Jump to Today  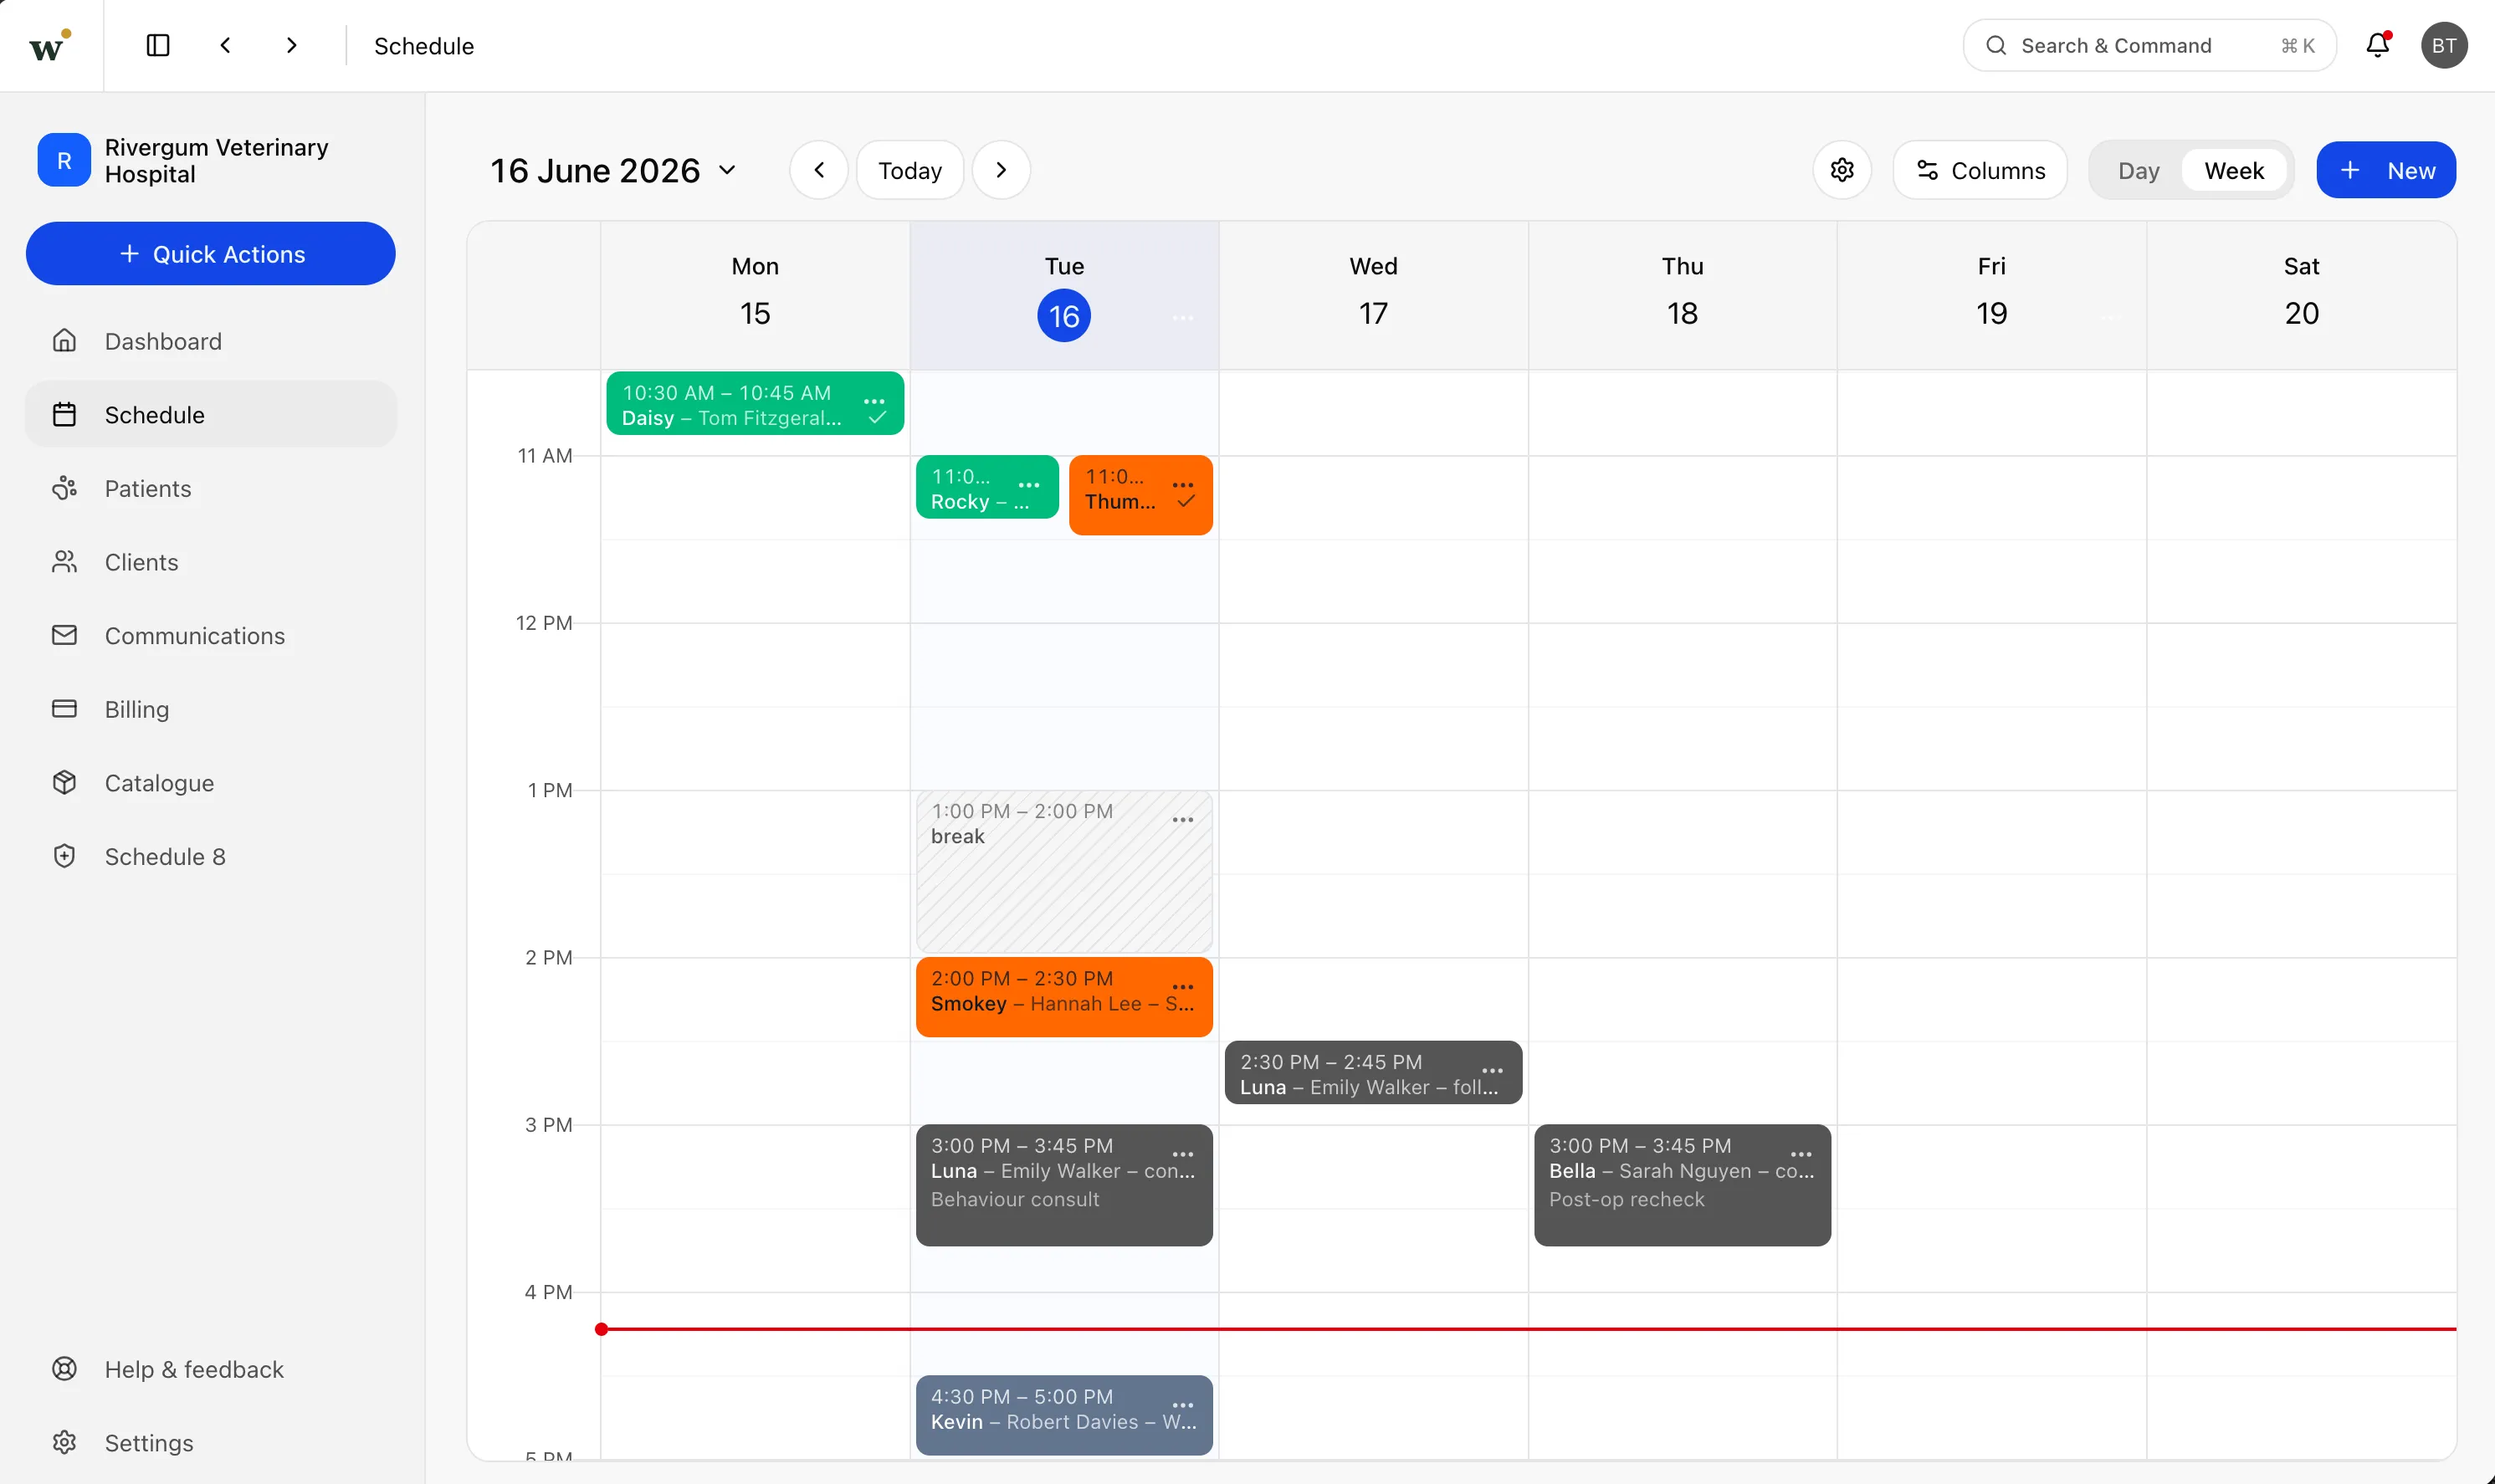[910, 170]
